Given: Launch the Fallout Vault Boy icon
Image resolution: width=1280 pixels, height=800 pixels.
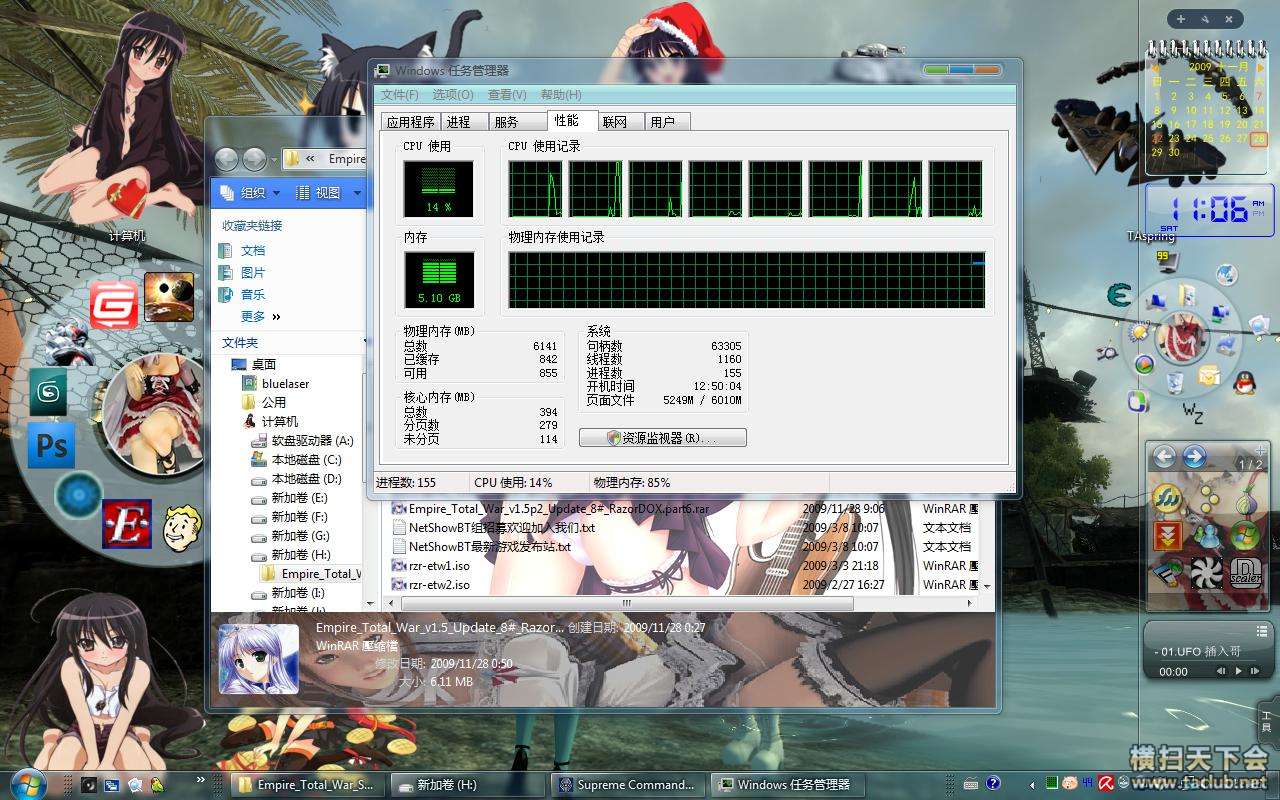Looking at the screenshot, I should 183,527.
